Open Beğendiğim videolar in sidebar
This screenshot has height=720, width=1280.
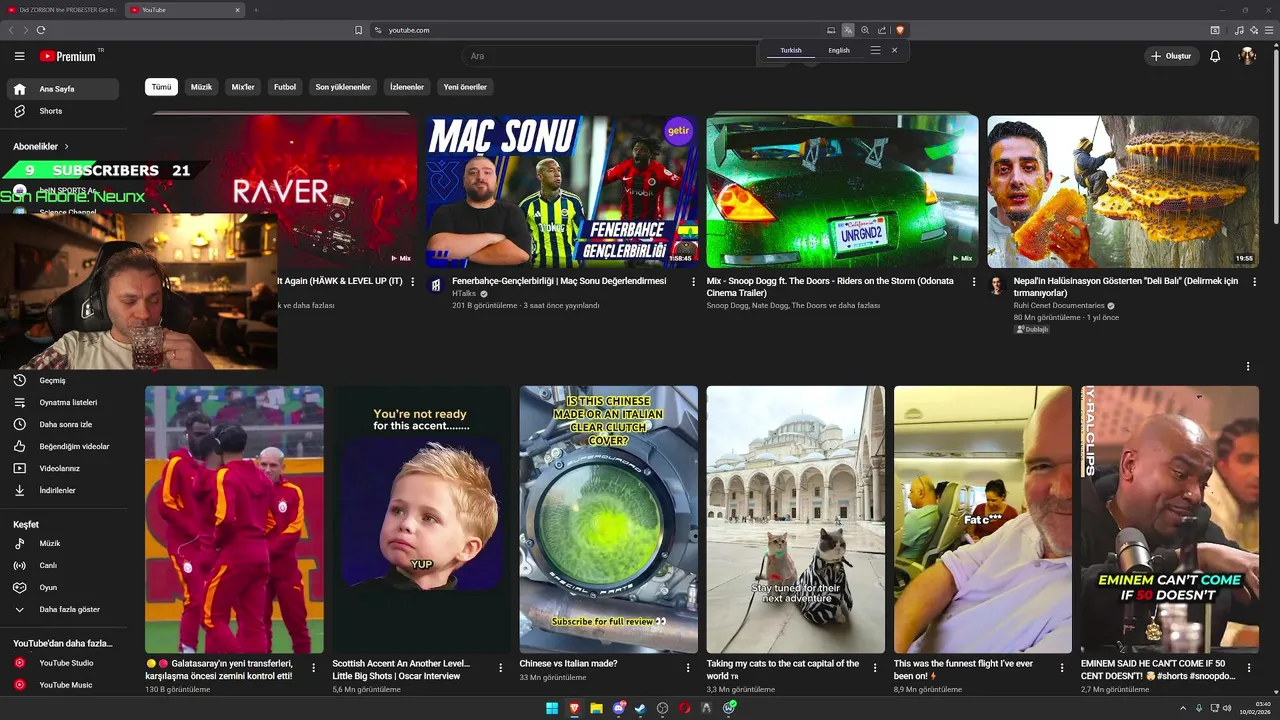coord(62,446)
